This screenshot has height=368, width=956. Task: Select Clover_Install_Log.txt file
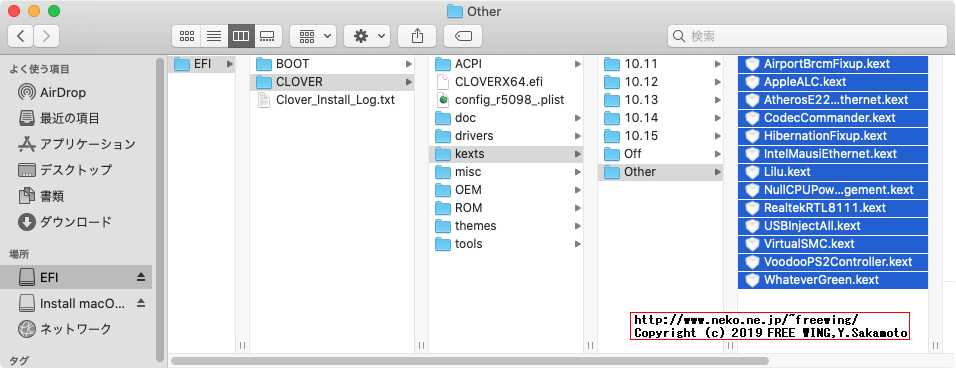pyautogui.click(x=332, y=99)
